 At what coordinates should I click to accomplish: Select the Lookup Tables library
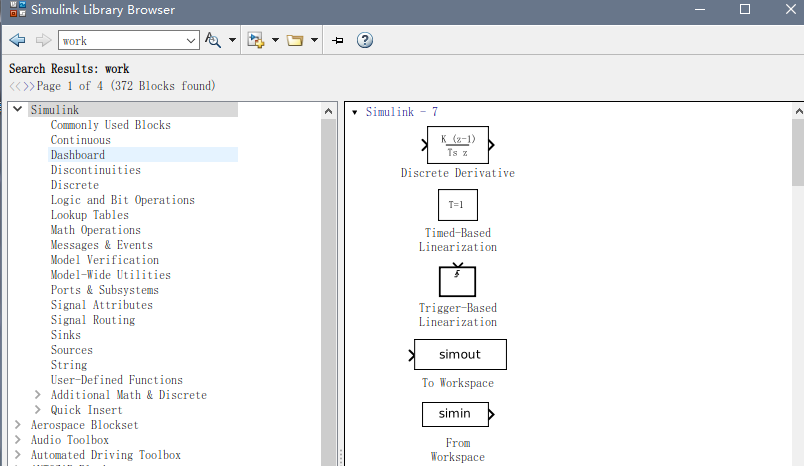point(90,215)
